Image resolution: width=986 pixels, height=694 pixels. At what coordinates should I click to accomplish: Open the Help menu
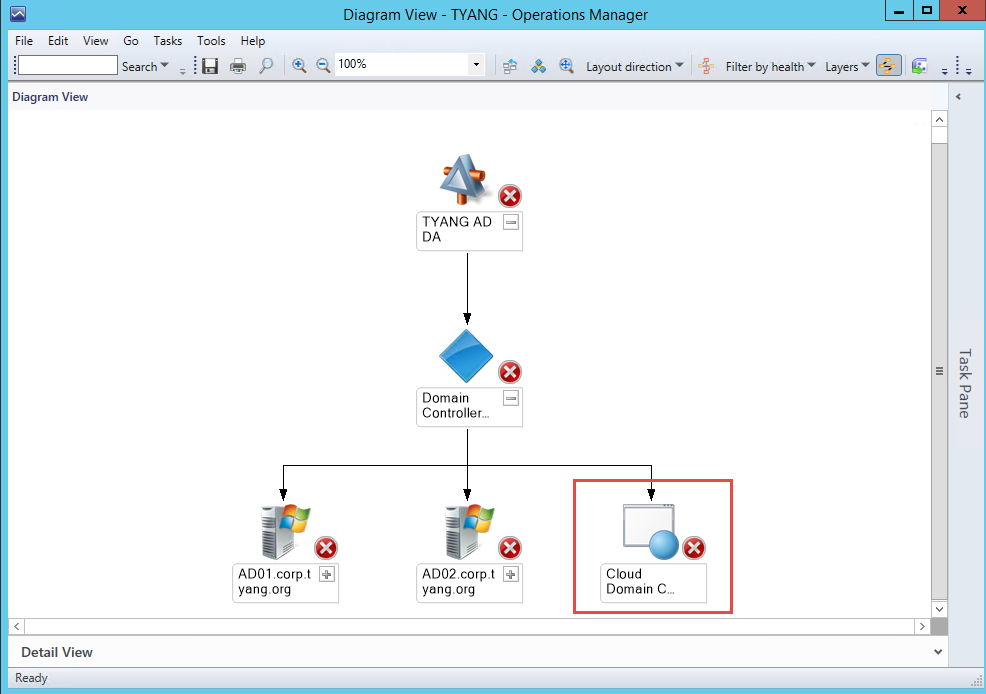coord(253,41)
